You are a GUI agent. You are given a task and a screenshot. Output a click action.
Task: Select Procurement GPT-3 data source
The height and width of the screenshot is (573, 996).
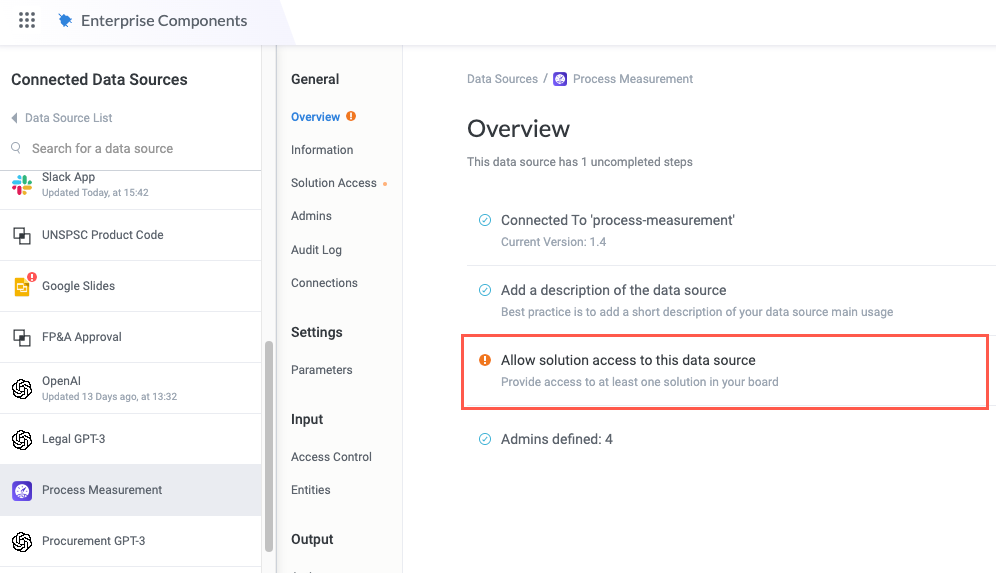[131, 541]
